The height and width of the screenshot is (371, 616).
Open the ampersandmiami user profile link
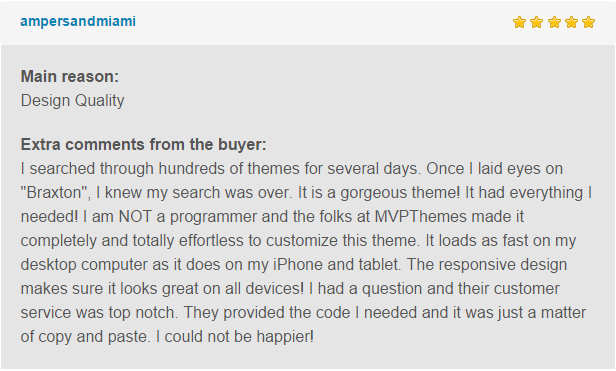tap(78, 21)
